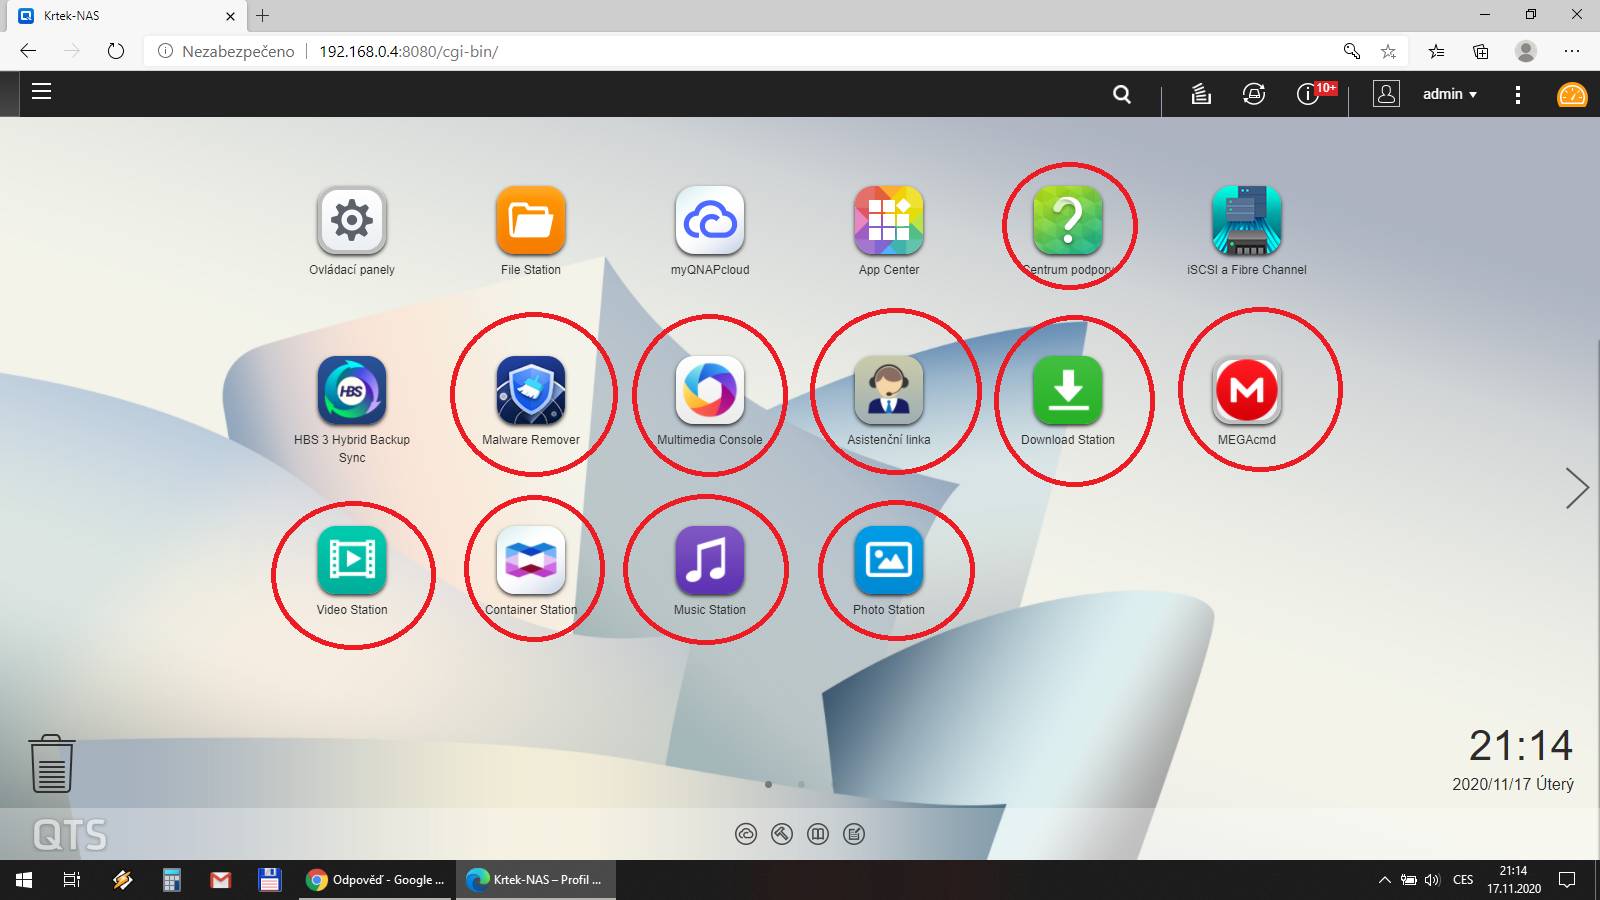Open MEGAcmd app
Image resolution: width=1600 pixels, height=900 pixels.
coord(1247,390)
